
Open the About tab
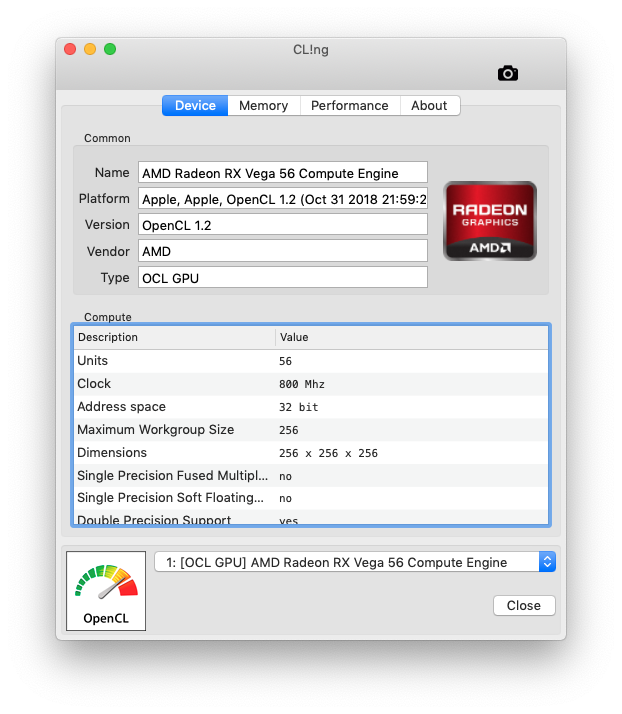pyautogui.click(x=429, y=106)
